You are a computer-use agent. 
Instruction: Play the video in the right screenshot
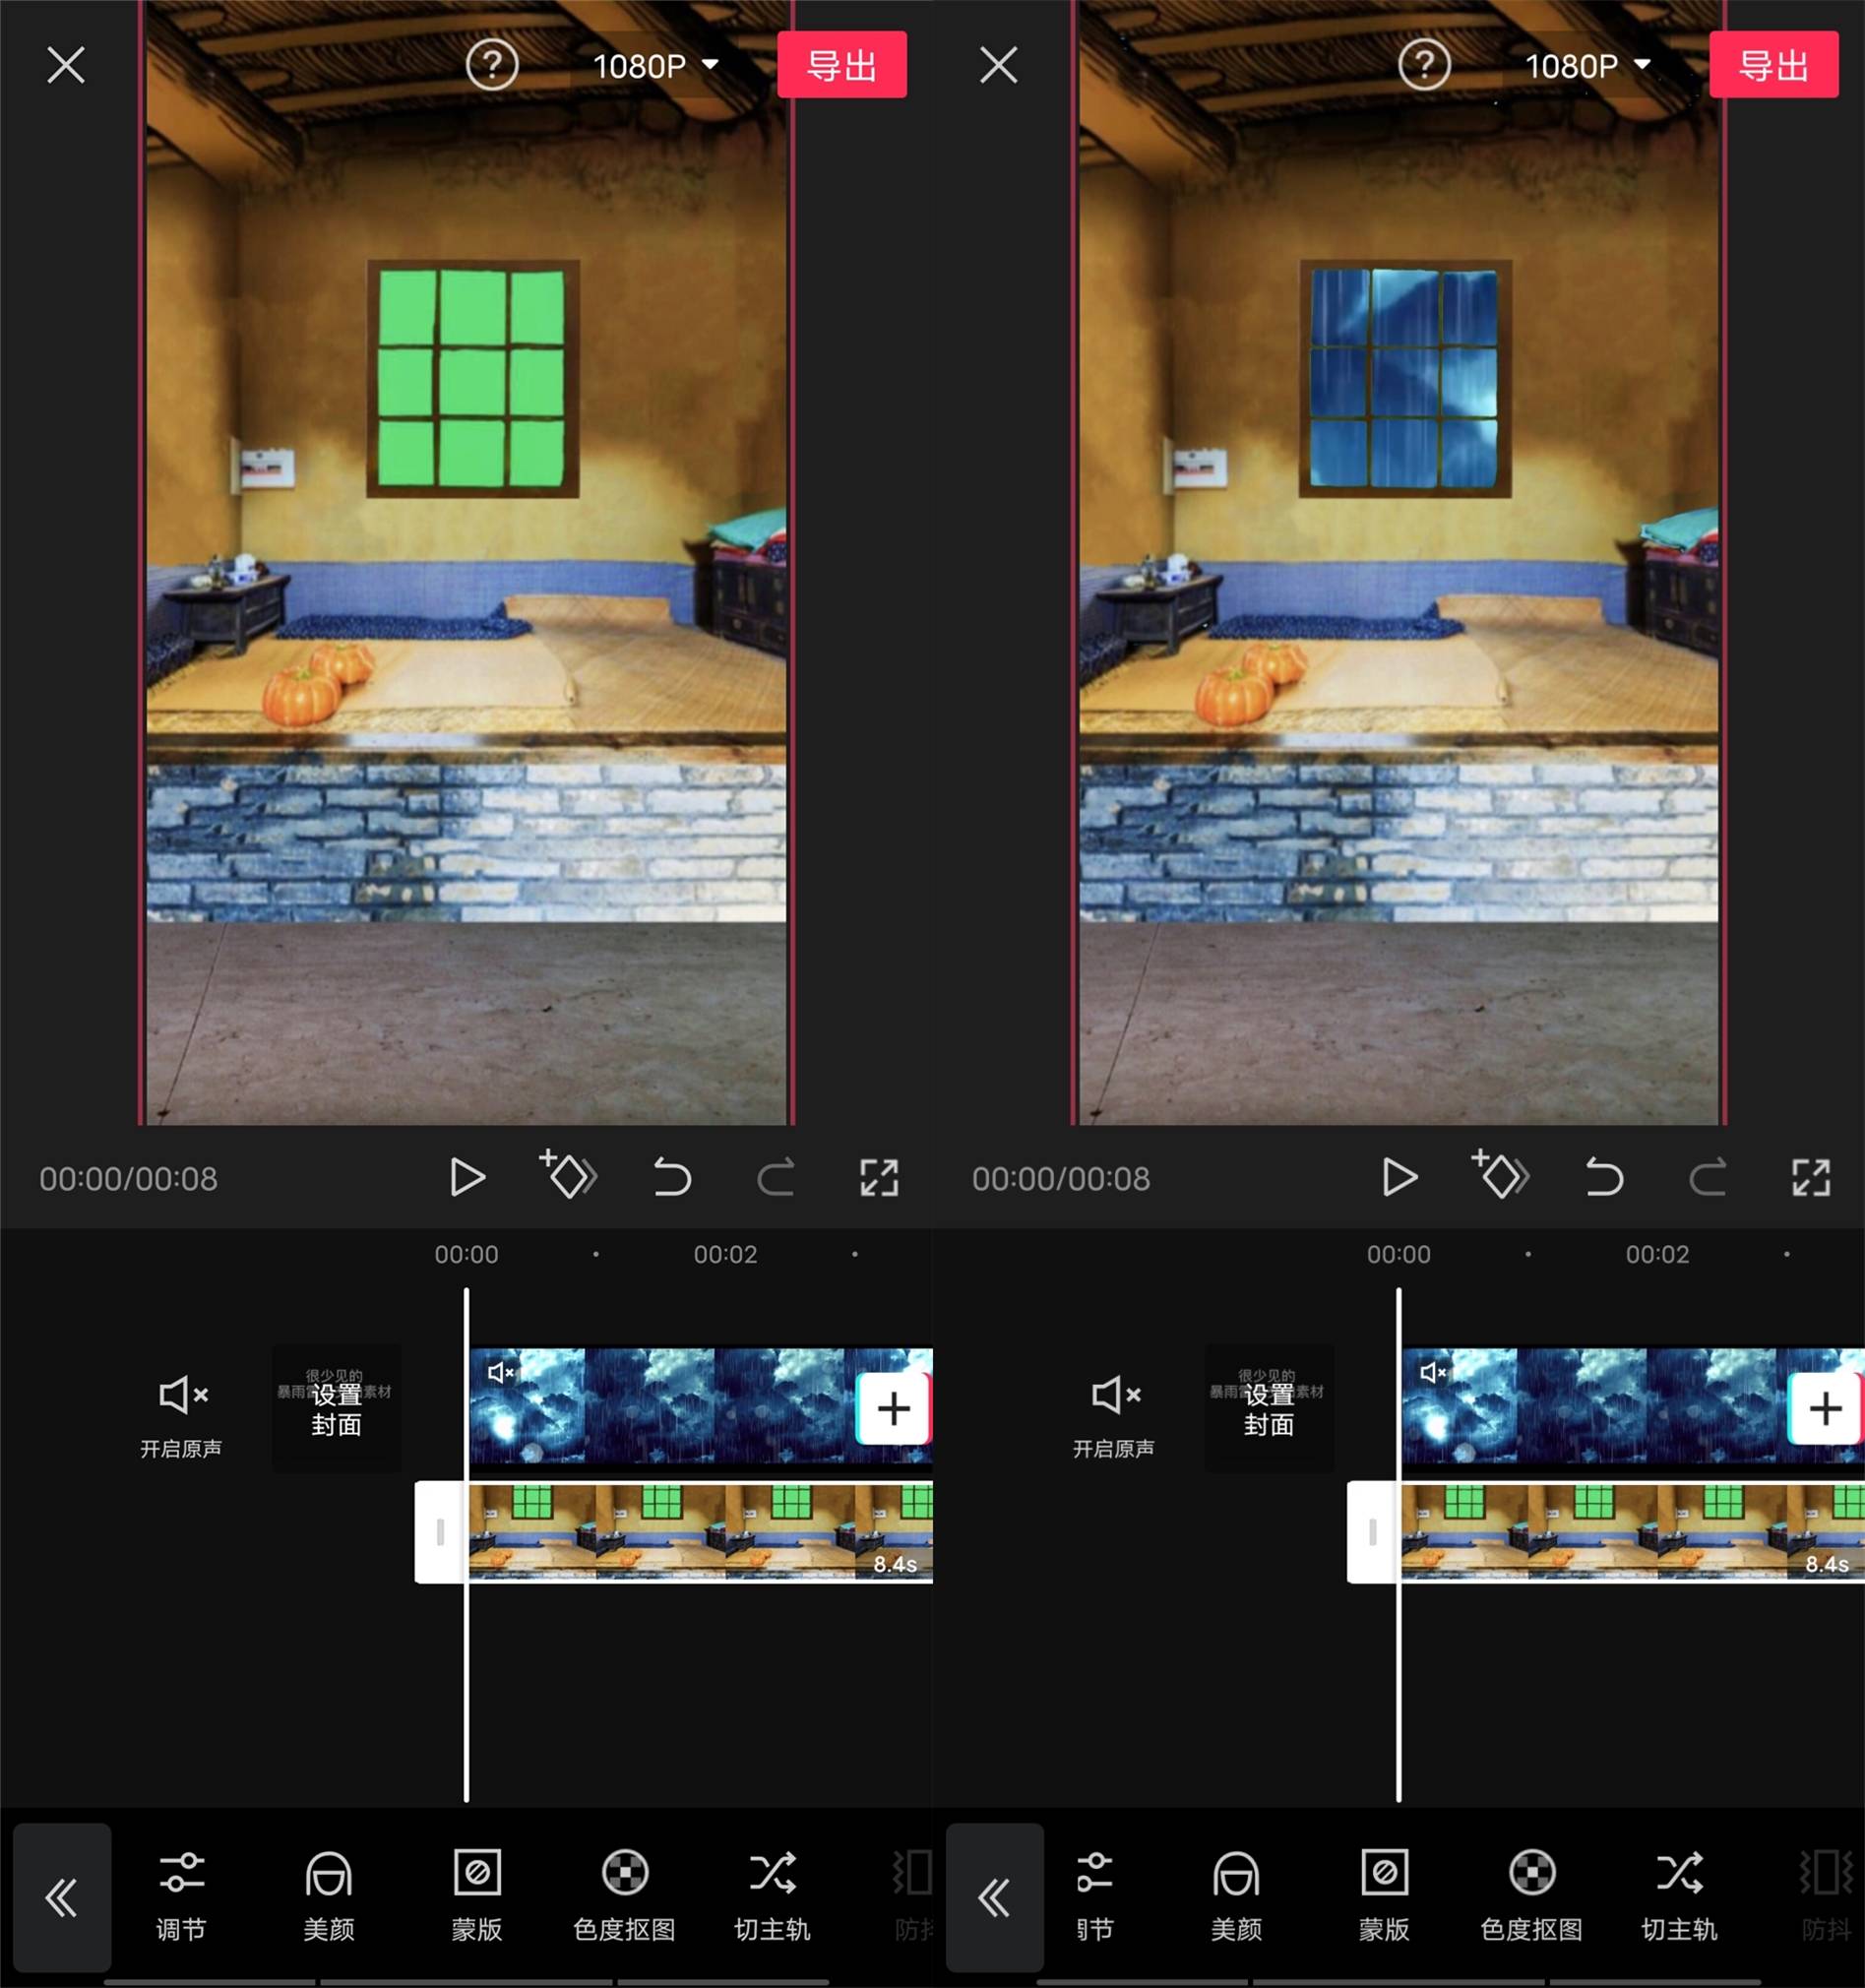[x=1399, y=1177]
